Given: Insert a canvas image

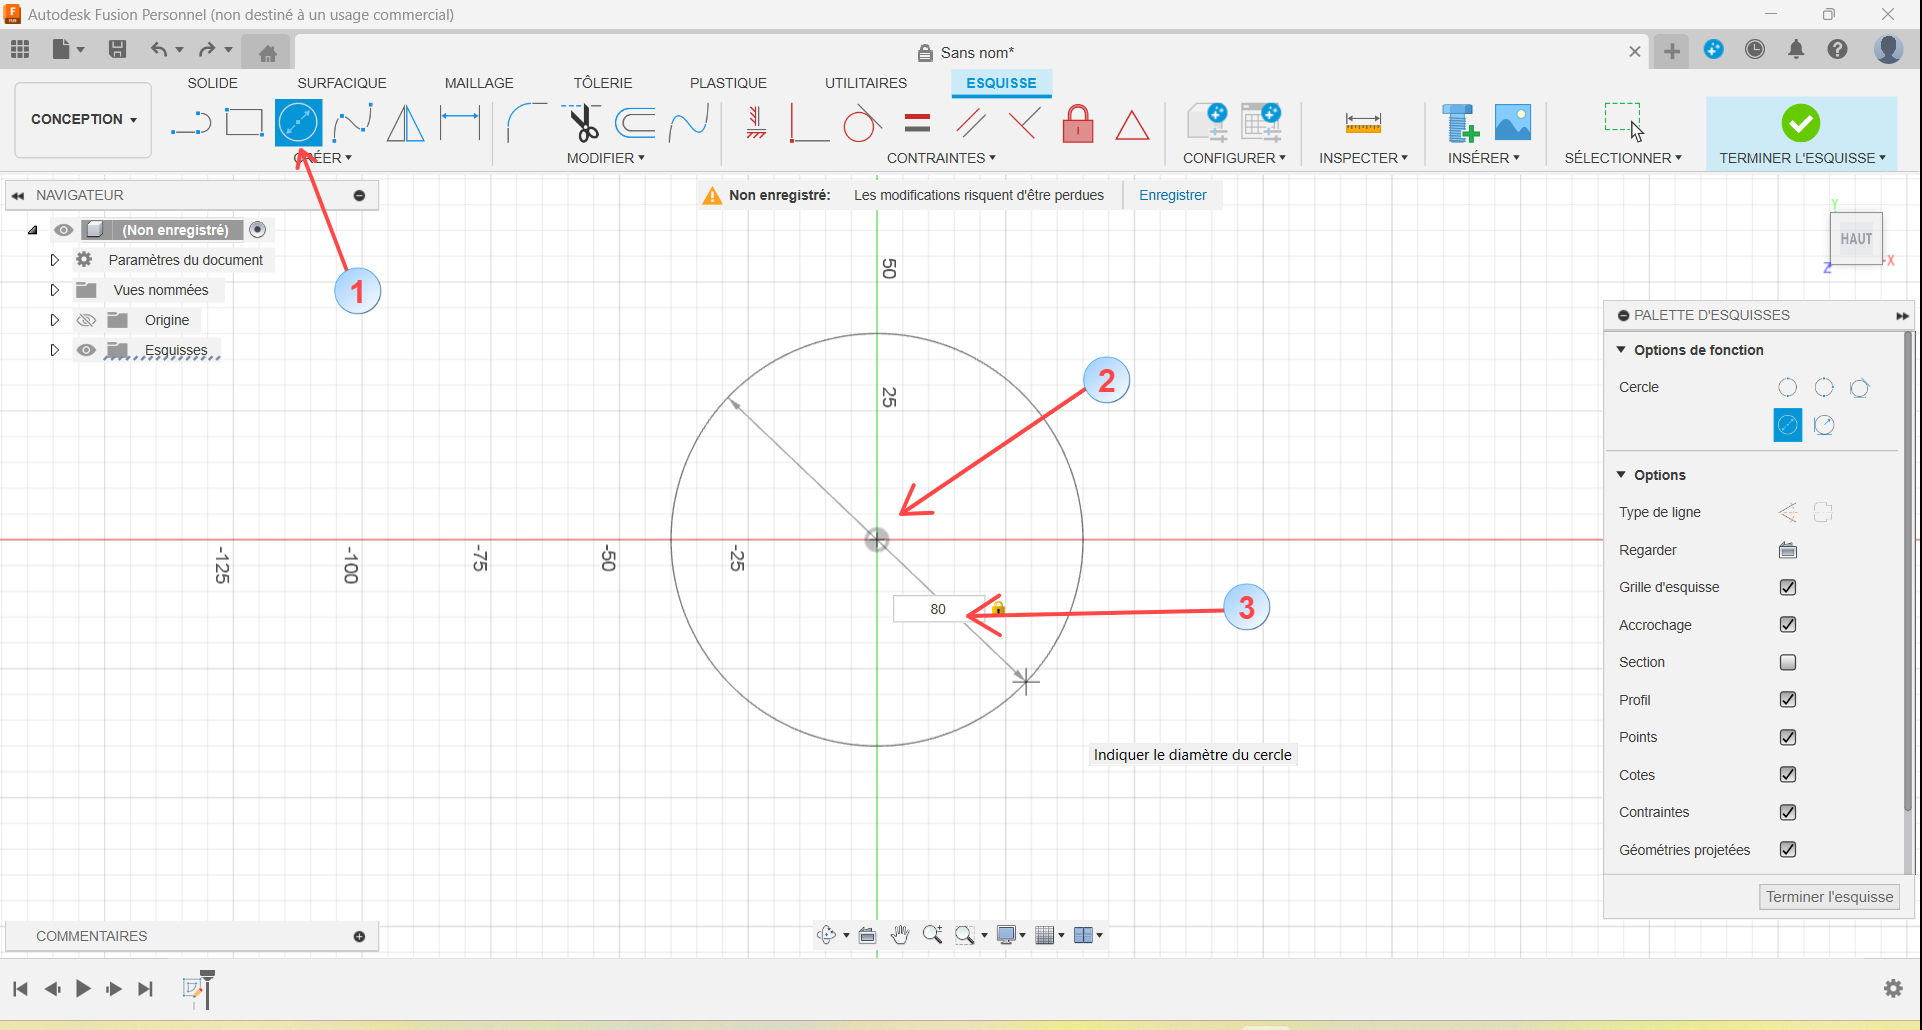Looking at the screenshot, I should point(1513,123).
